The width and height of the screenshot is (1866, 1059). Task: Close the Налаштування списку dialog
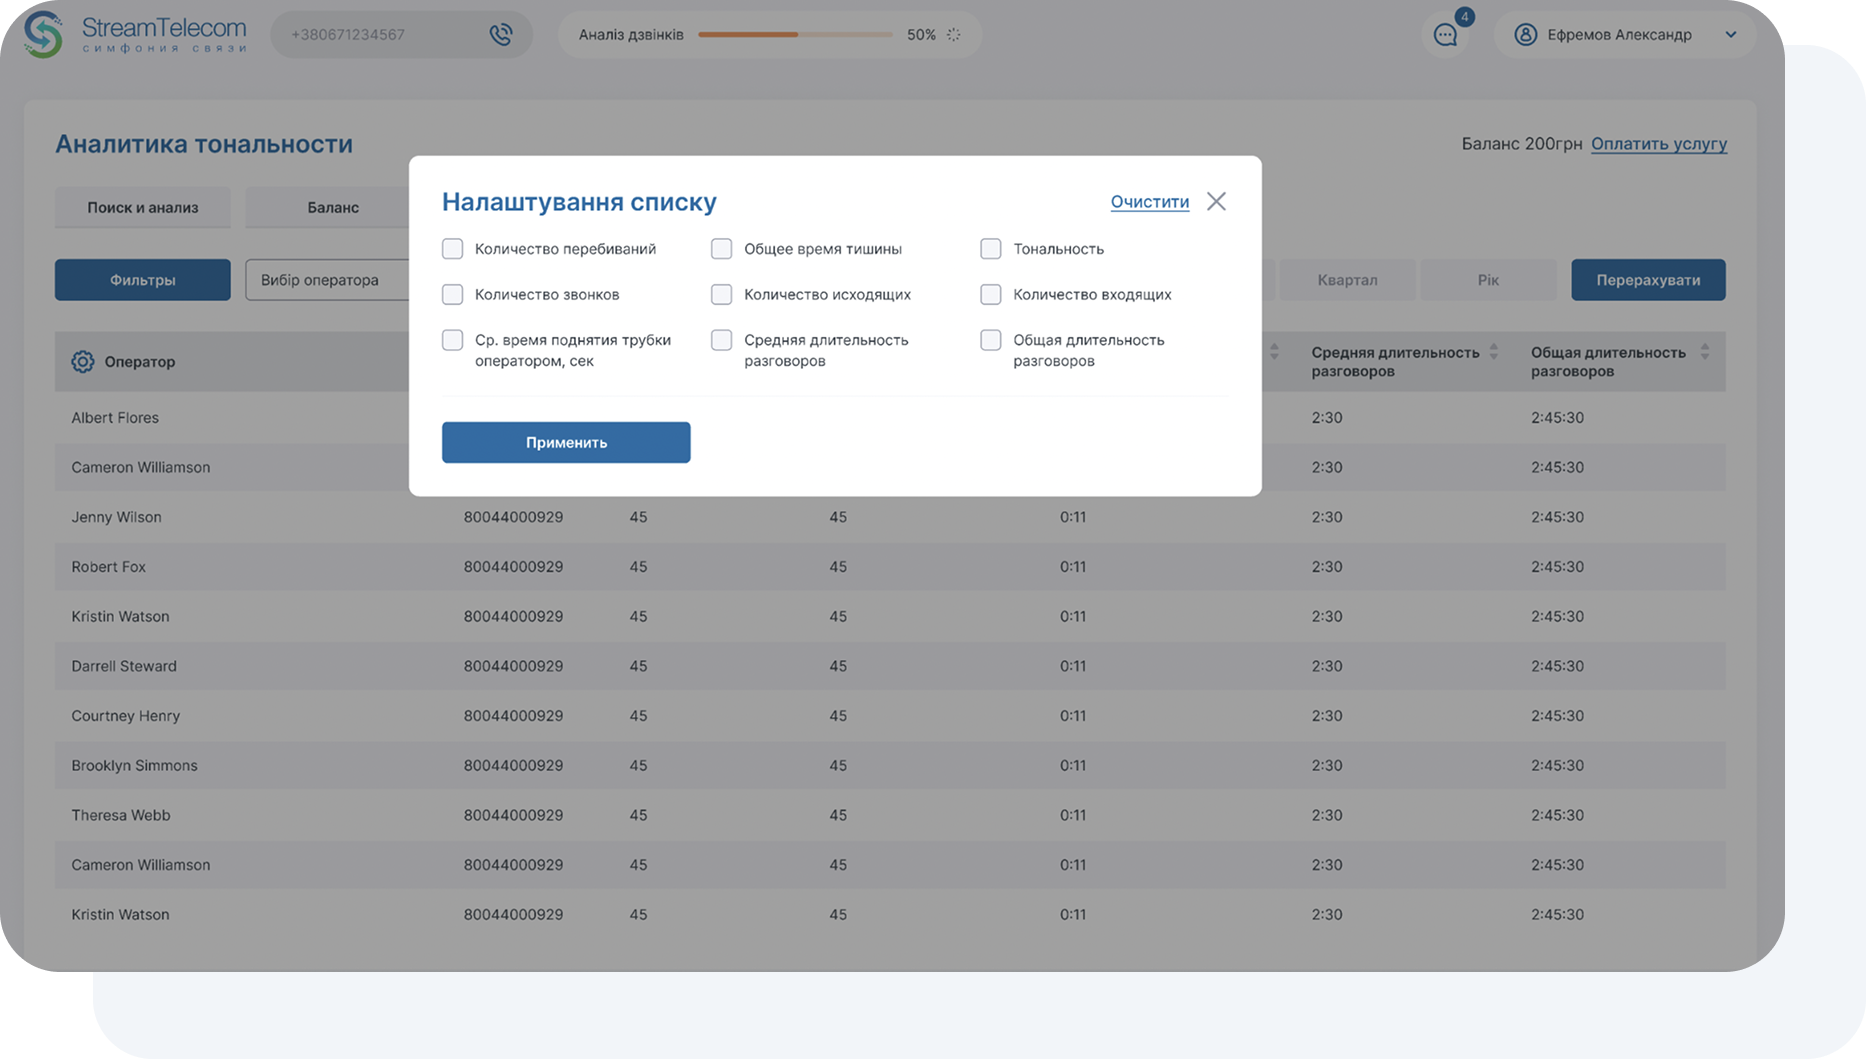click(x=1216, y=202)
